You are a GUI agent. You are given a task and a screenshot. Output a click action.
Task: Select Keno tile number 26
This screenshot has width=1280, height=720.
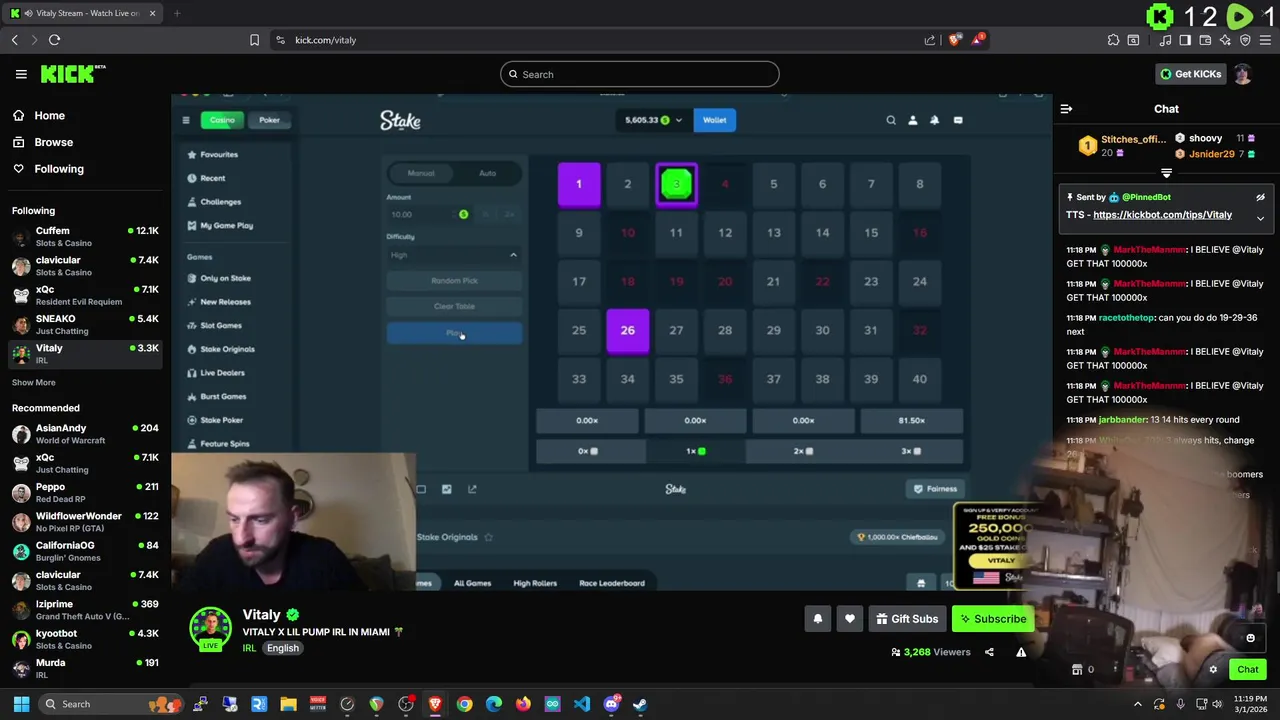(x=628, y=330)
